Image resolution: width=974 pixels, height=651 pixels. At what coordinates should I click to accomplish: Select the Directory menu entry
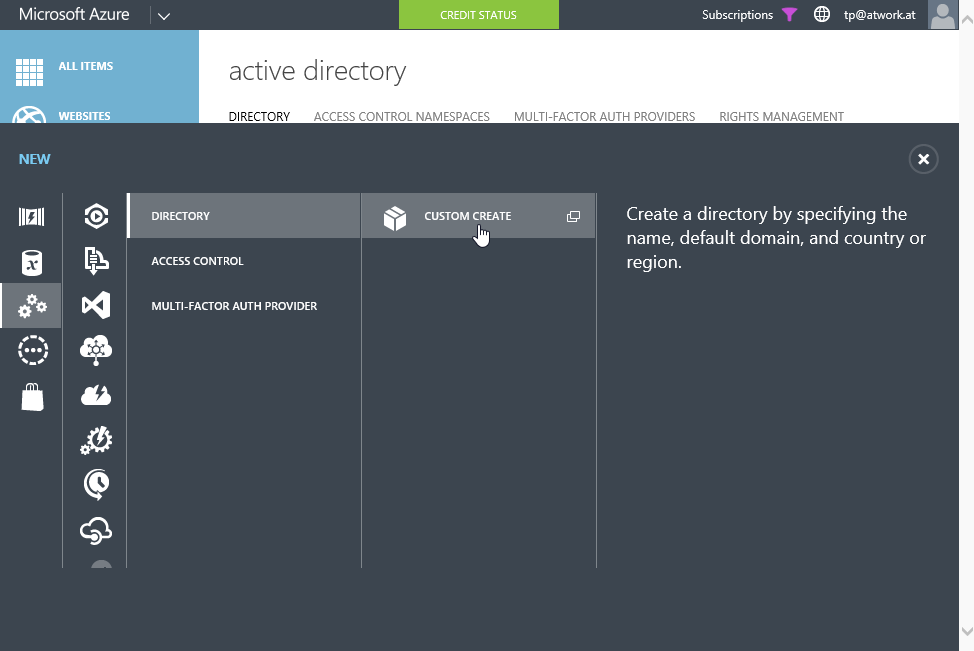click(244, 216)
